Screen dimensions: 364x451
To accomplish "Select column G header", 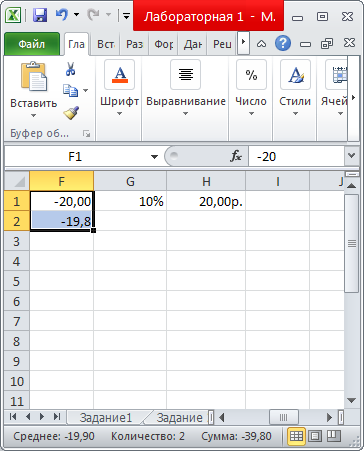I will 130,181.
